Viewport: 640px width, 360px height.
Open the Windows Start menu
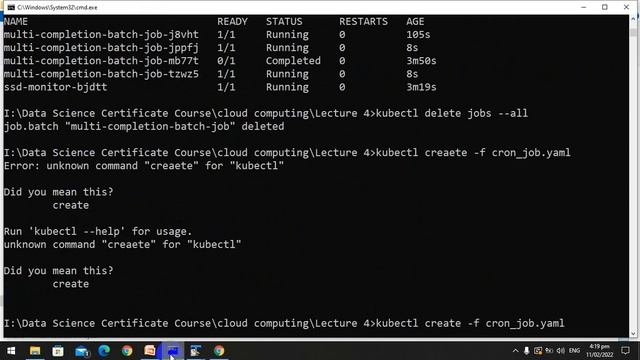click(x=11, y=351)
